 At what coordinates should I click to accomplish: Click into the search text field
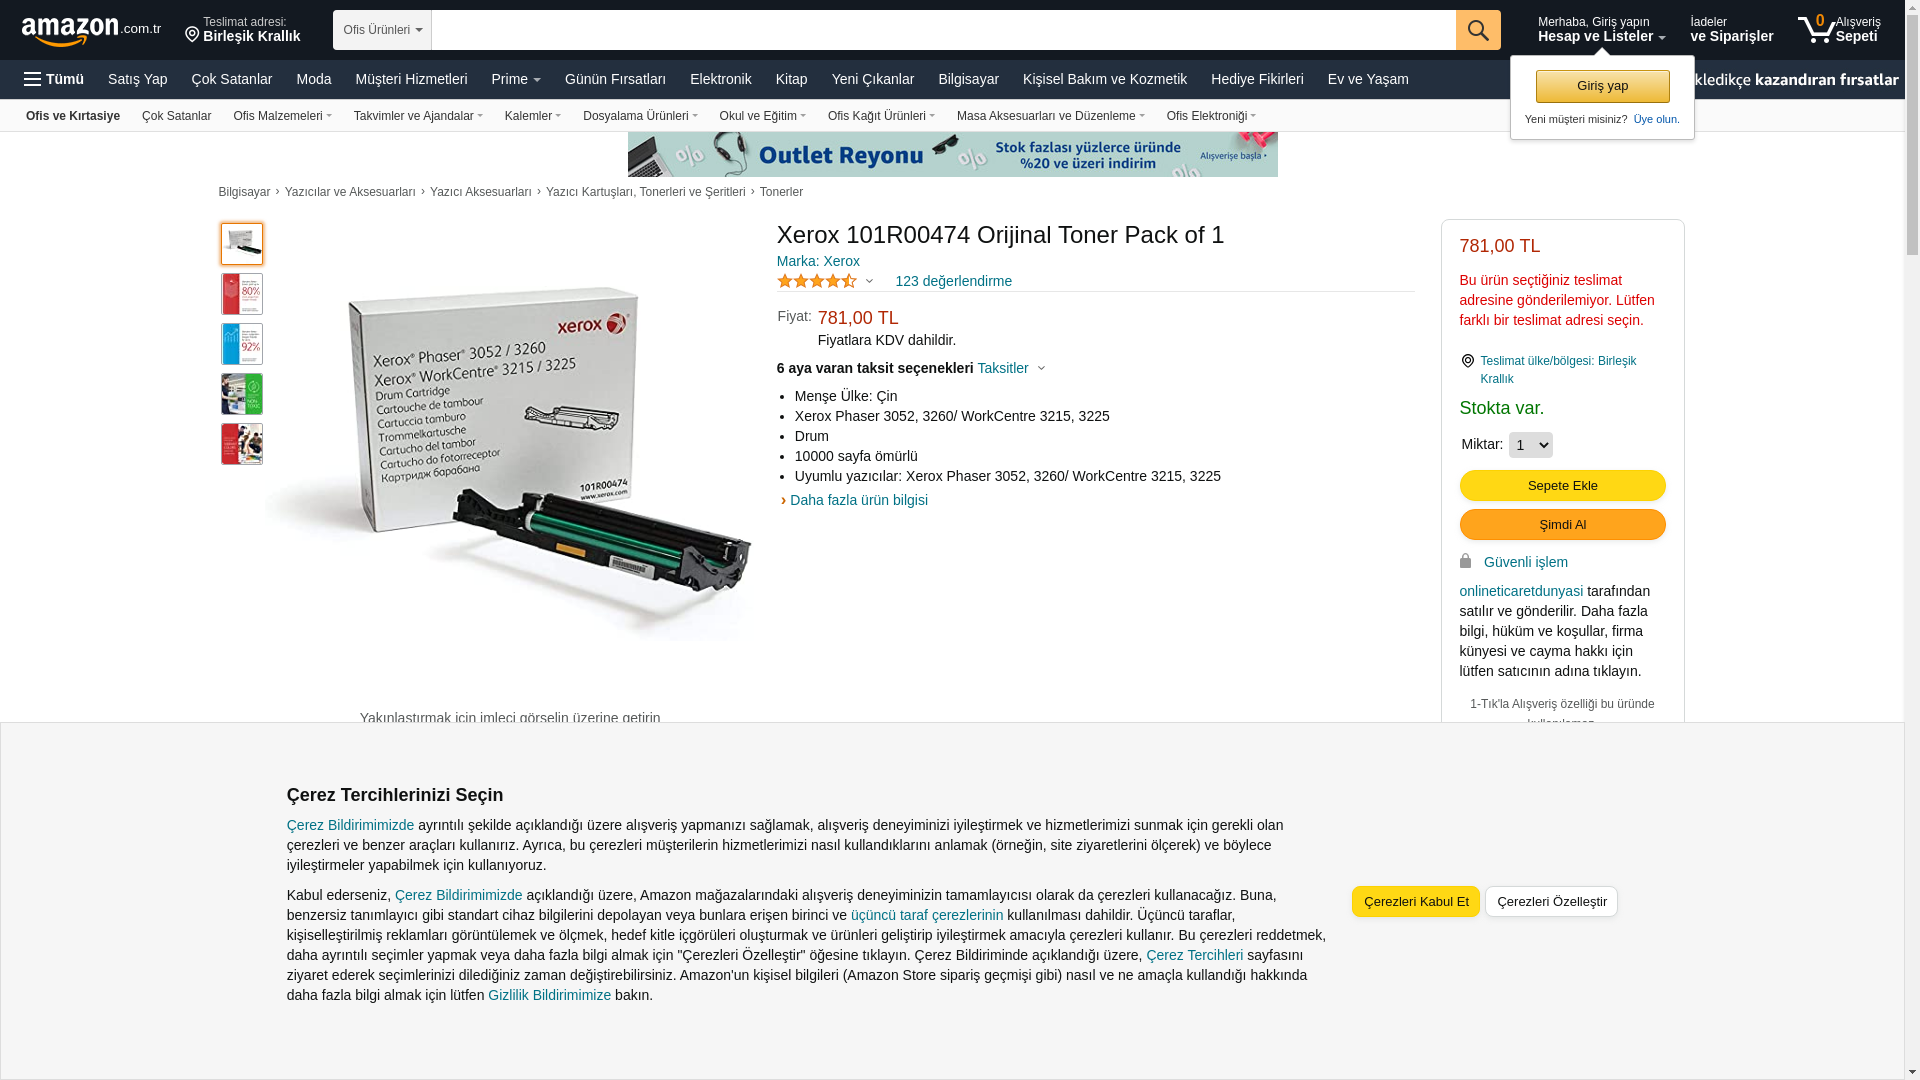[943, 30]
